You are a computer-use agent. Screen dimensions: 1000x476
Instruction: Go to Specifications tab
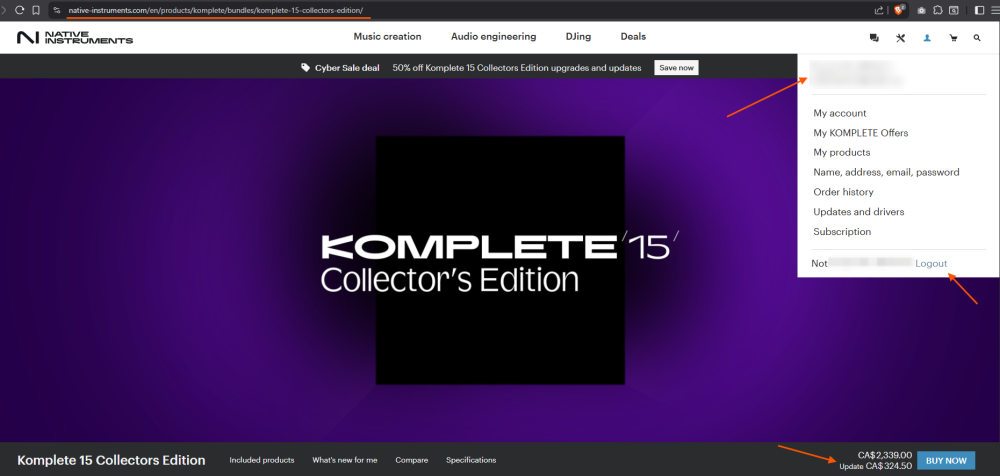click(471, 460)
